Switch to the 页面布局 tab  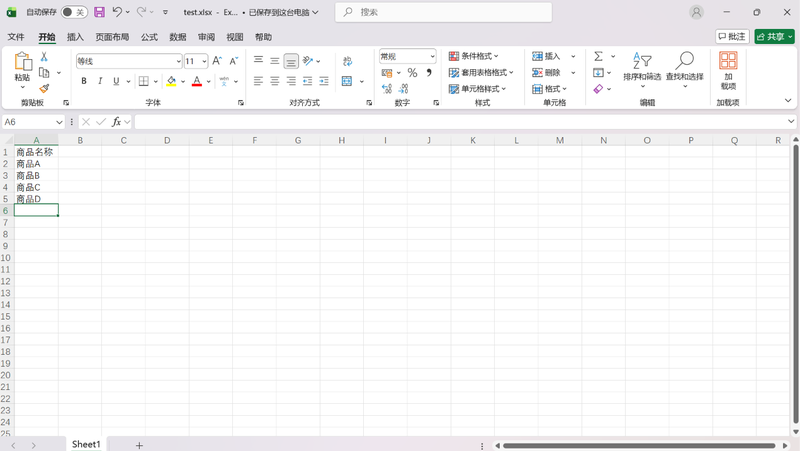pyautogui.click(x=112, y=37)
